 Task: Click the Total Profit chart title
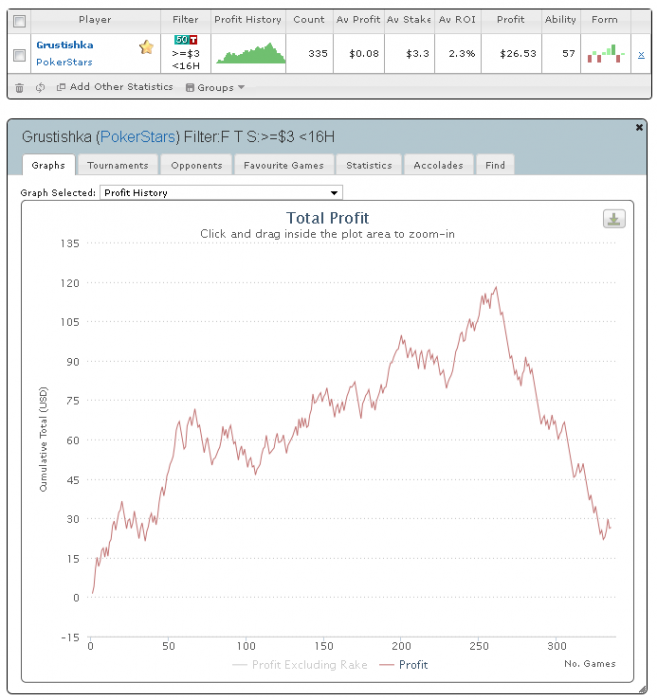tap(328, 218)
